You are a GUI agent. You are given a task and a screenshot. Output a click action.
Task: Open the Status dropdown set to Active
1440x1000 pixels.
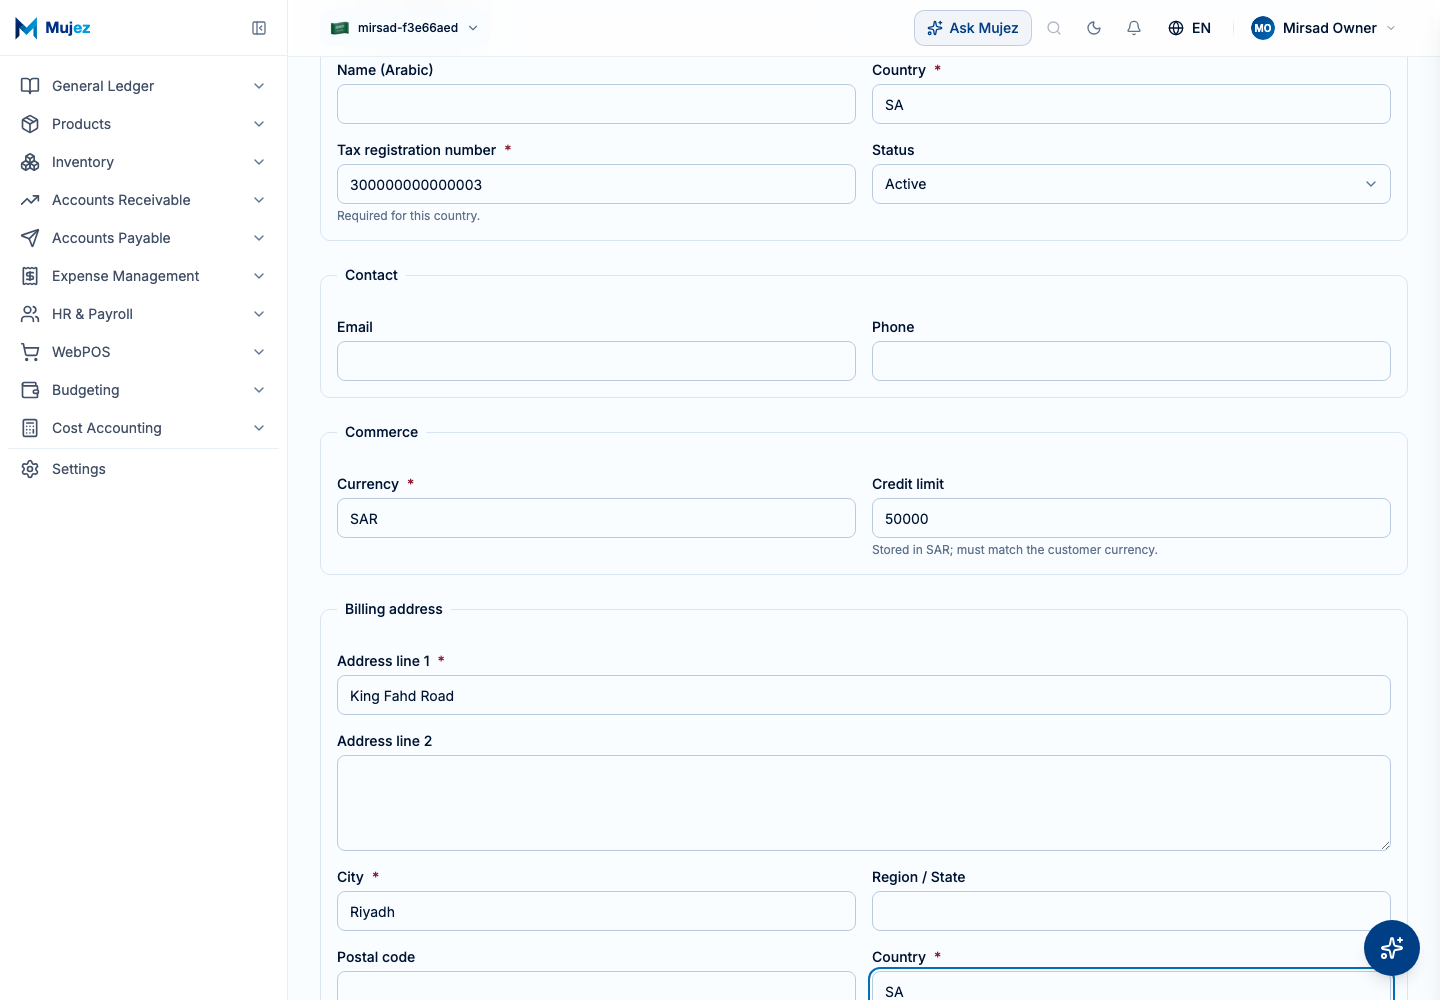(x=1131, y=184)
